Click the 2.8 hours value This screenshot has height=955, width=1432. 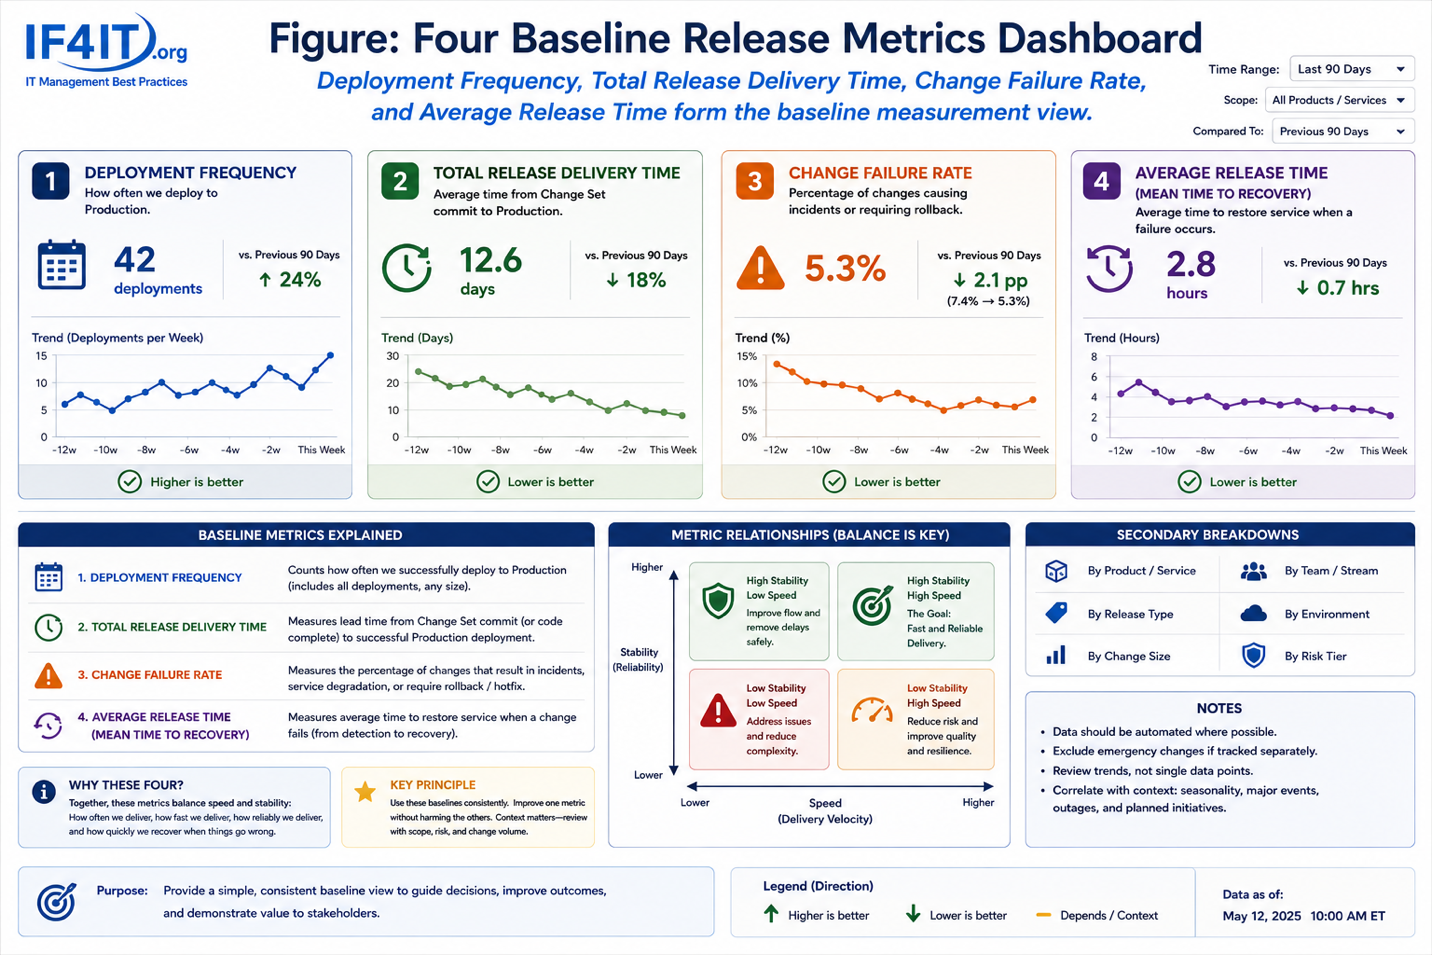click(1189, 274)
